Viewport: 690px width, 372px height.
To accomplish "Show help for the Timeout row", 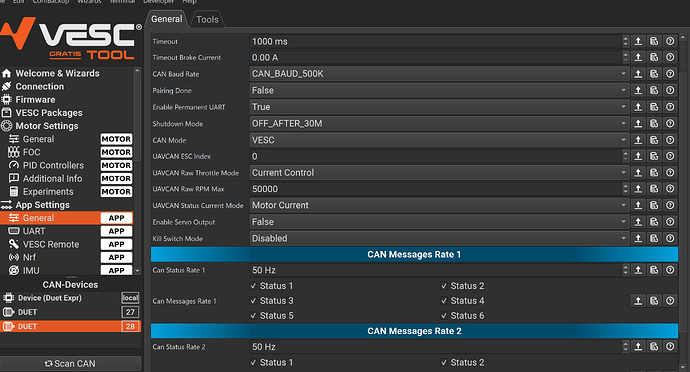I will click(670, 41).
